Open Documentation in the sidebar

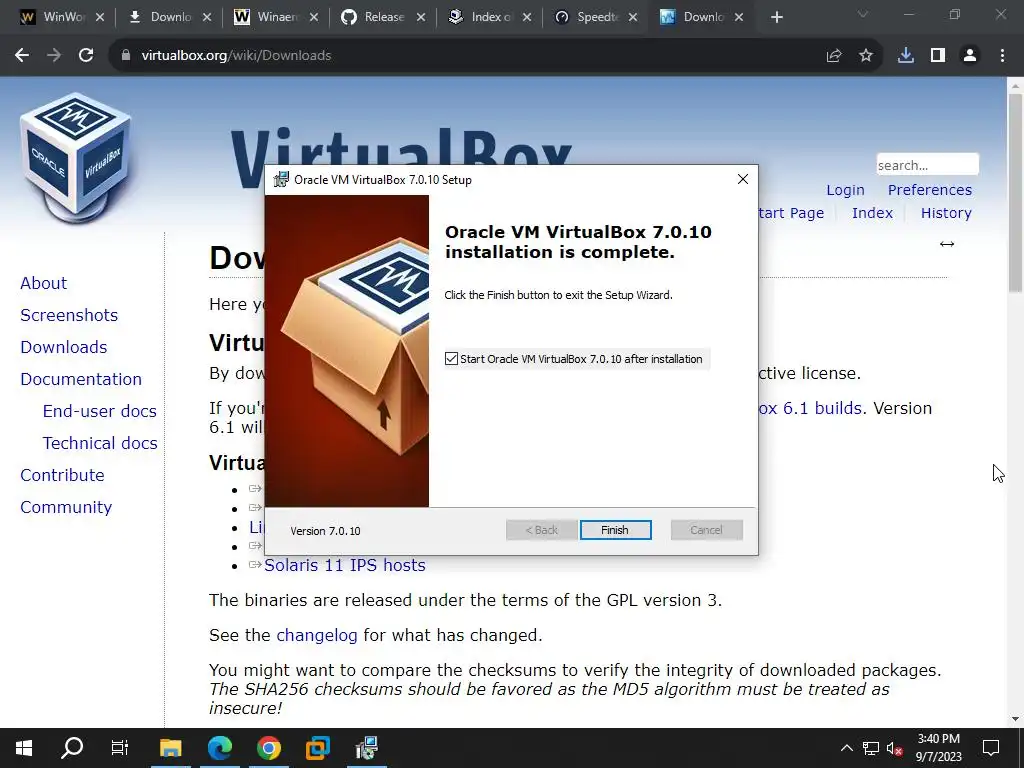point(81,379)
